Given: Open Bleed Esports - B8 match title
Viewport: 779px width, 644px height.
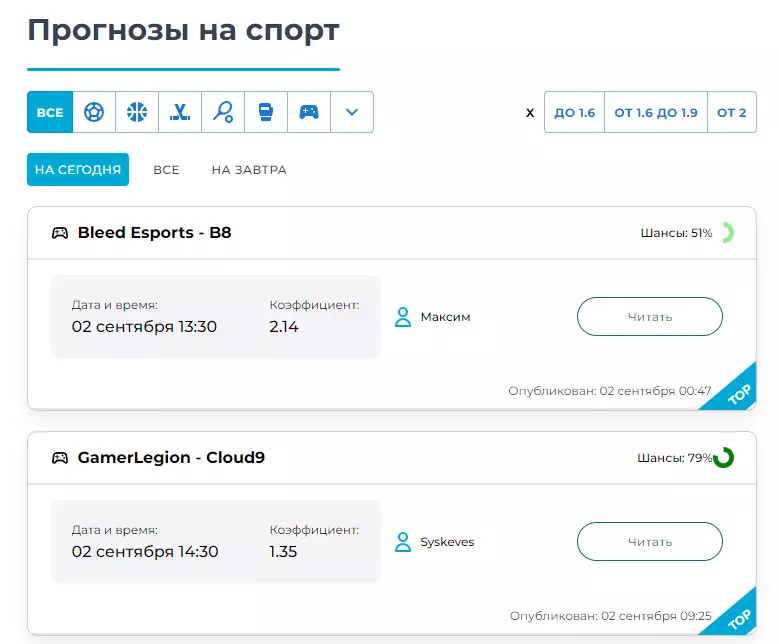Looking at the screenshot, I should (x=155, y=233).
